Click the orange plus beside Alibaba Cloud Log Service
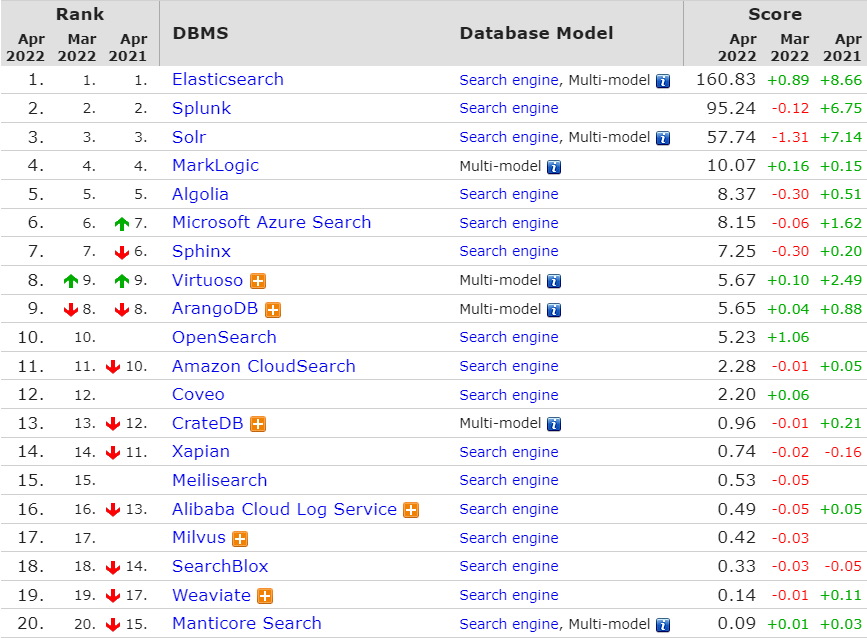Screen dimensions: 867x638 tap(411, 510)
